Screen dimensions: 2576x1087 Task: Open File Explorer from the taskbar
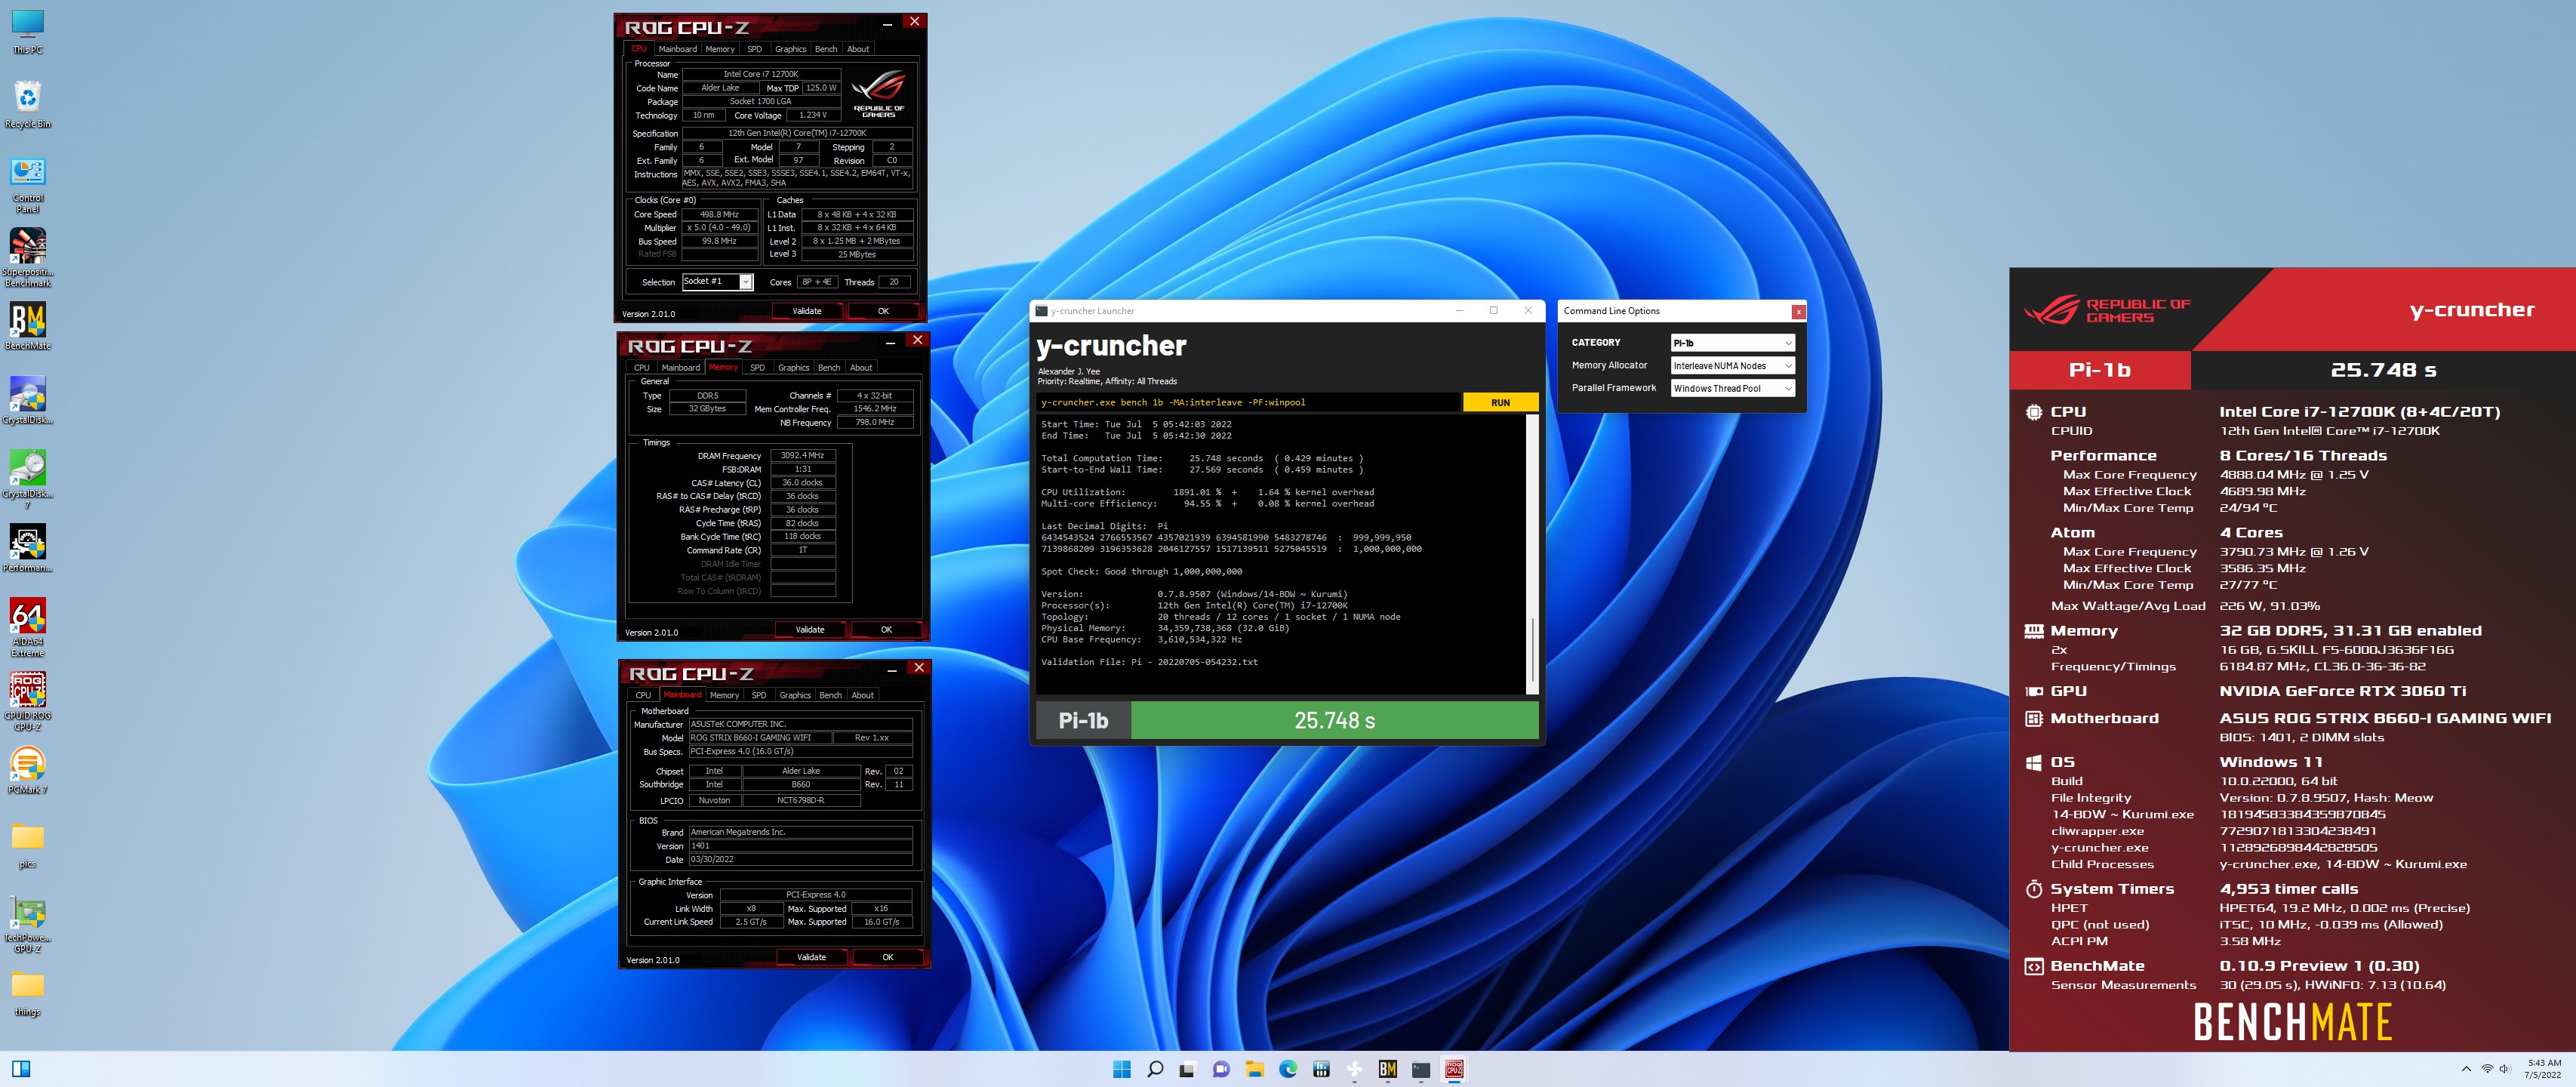point(1254,1069)
